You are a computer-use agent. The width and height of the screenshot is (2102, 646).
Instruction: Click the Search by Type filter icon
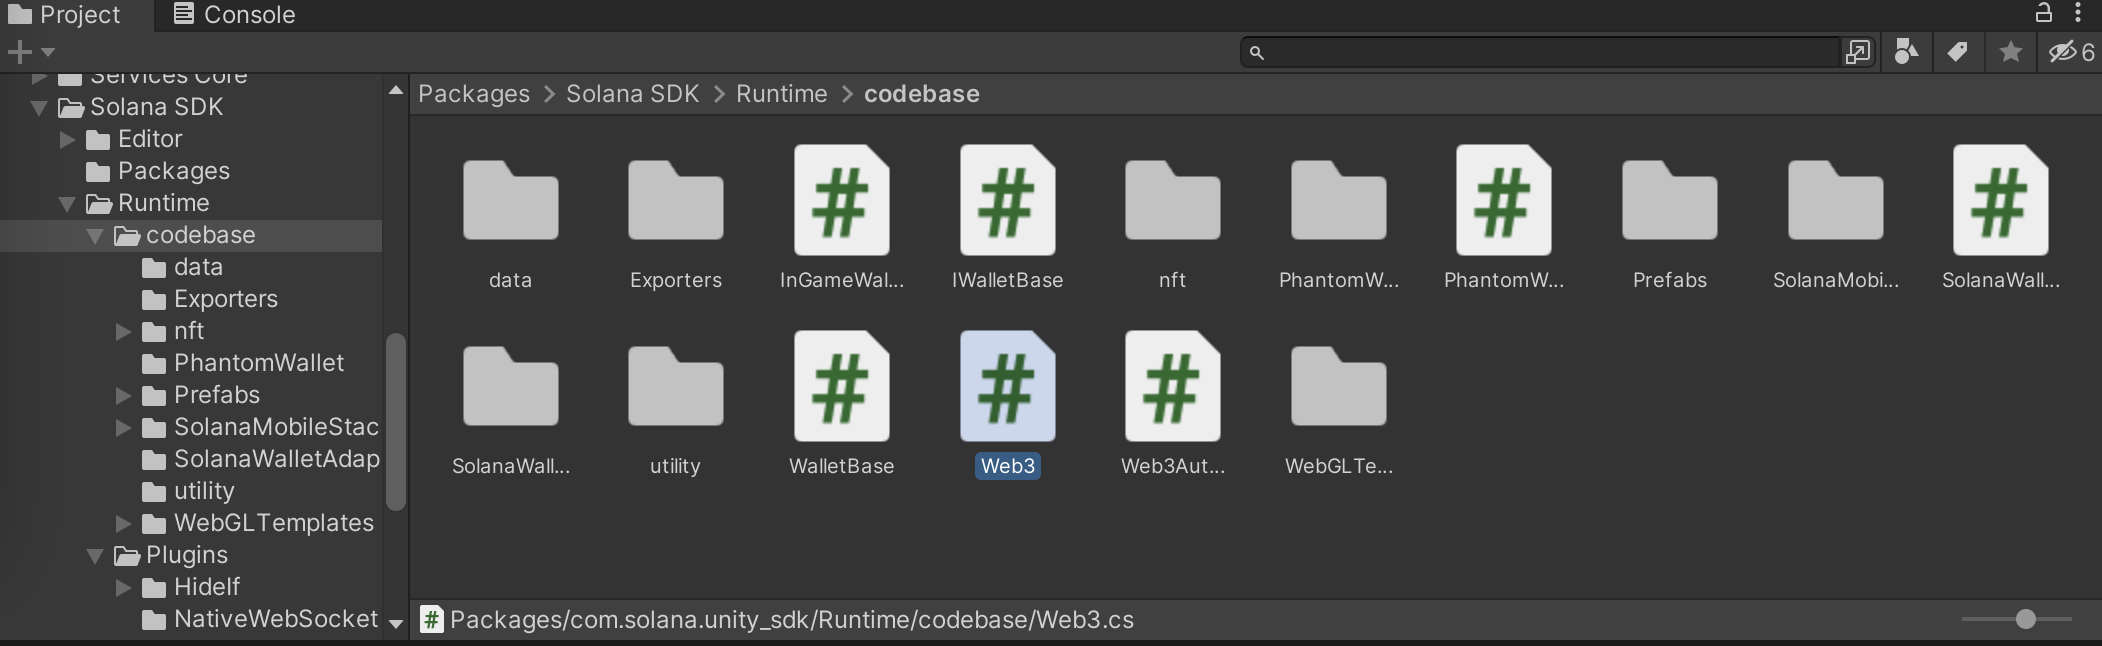(1906, 52)
